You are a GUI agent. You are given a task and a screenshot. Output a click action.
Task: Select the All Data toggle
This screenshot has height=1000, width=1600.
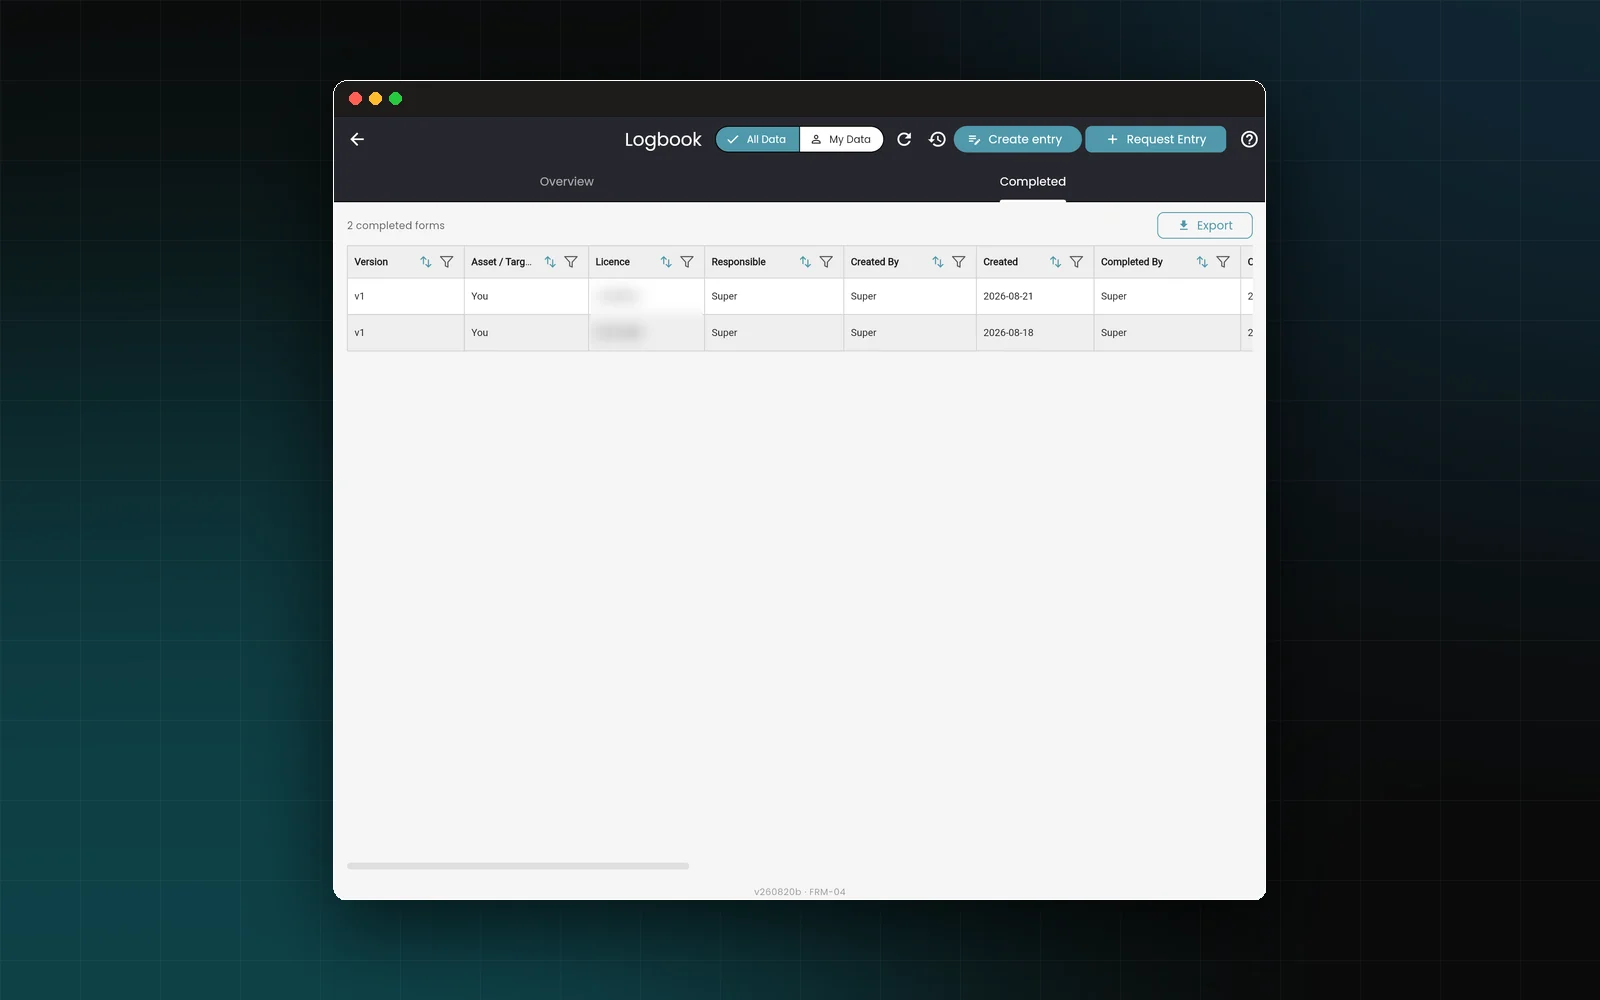[x=758, y=139]
